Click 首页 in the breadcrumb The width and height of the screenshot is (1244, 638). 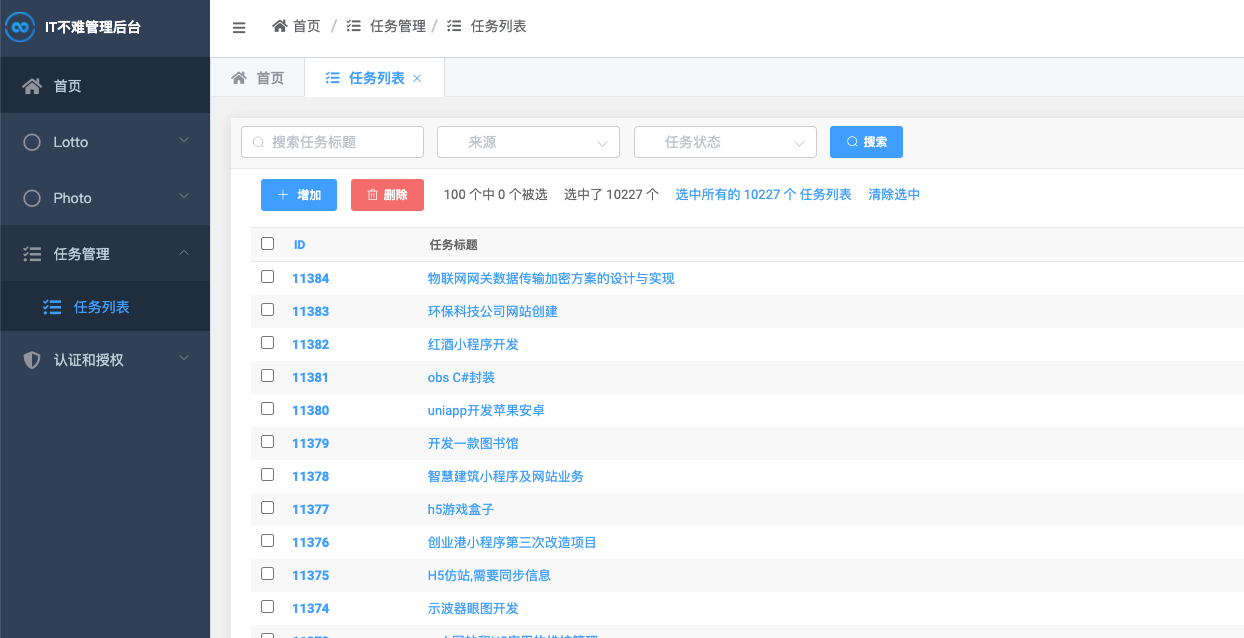[x=307, y=26]
